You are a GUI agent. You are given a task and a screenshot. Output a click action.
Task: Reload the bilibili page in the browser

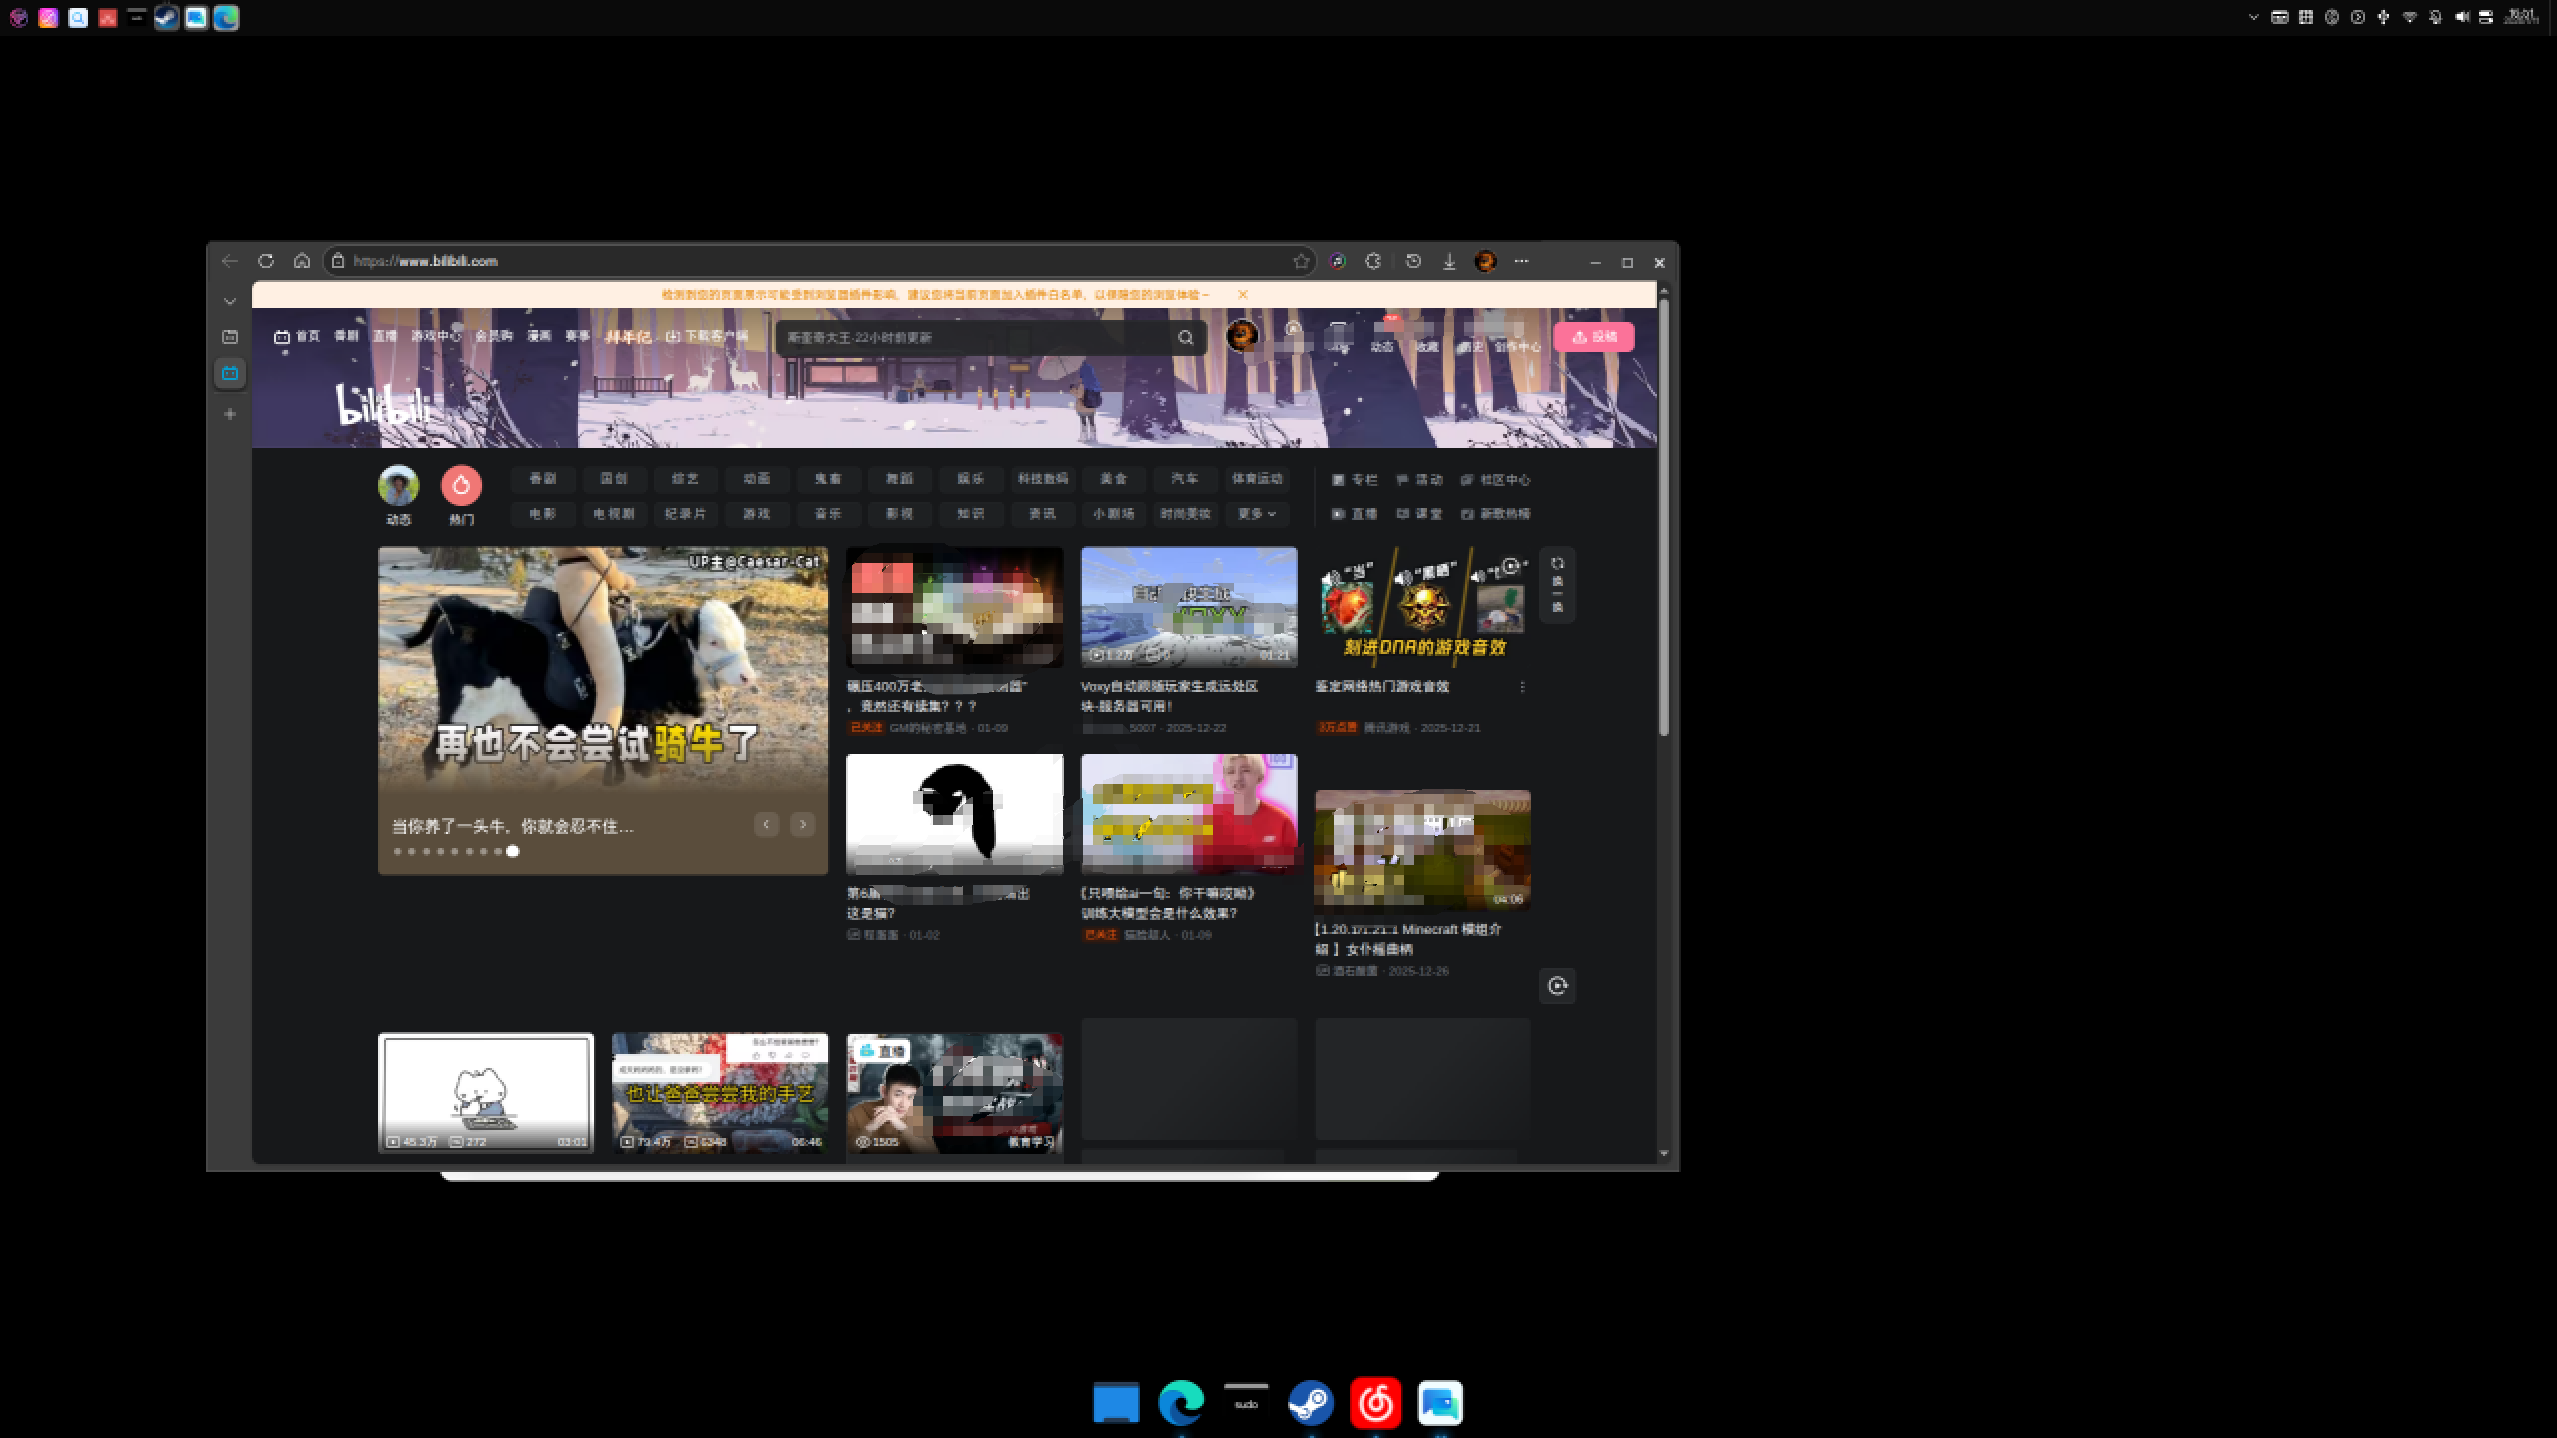(266, 261)
